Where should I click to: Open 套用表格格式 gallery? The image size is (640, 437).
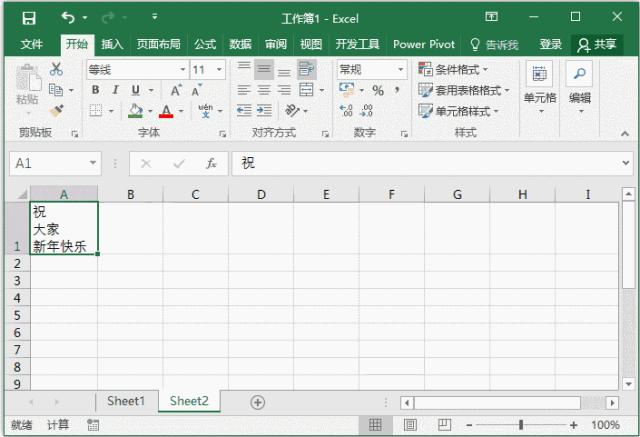click(x=464, y=90)
